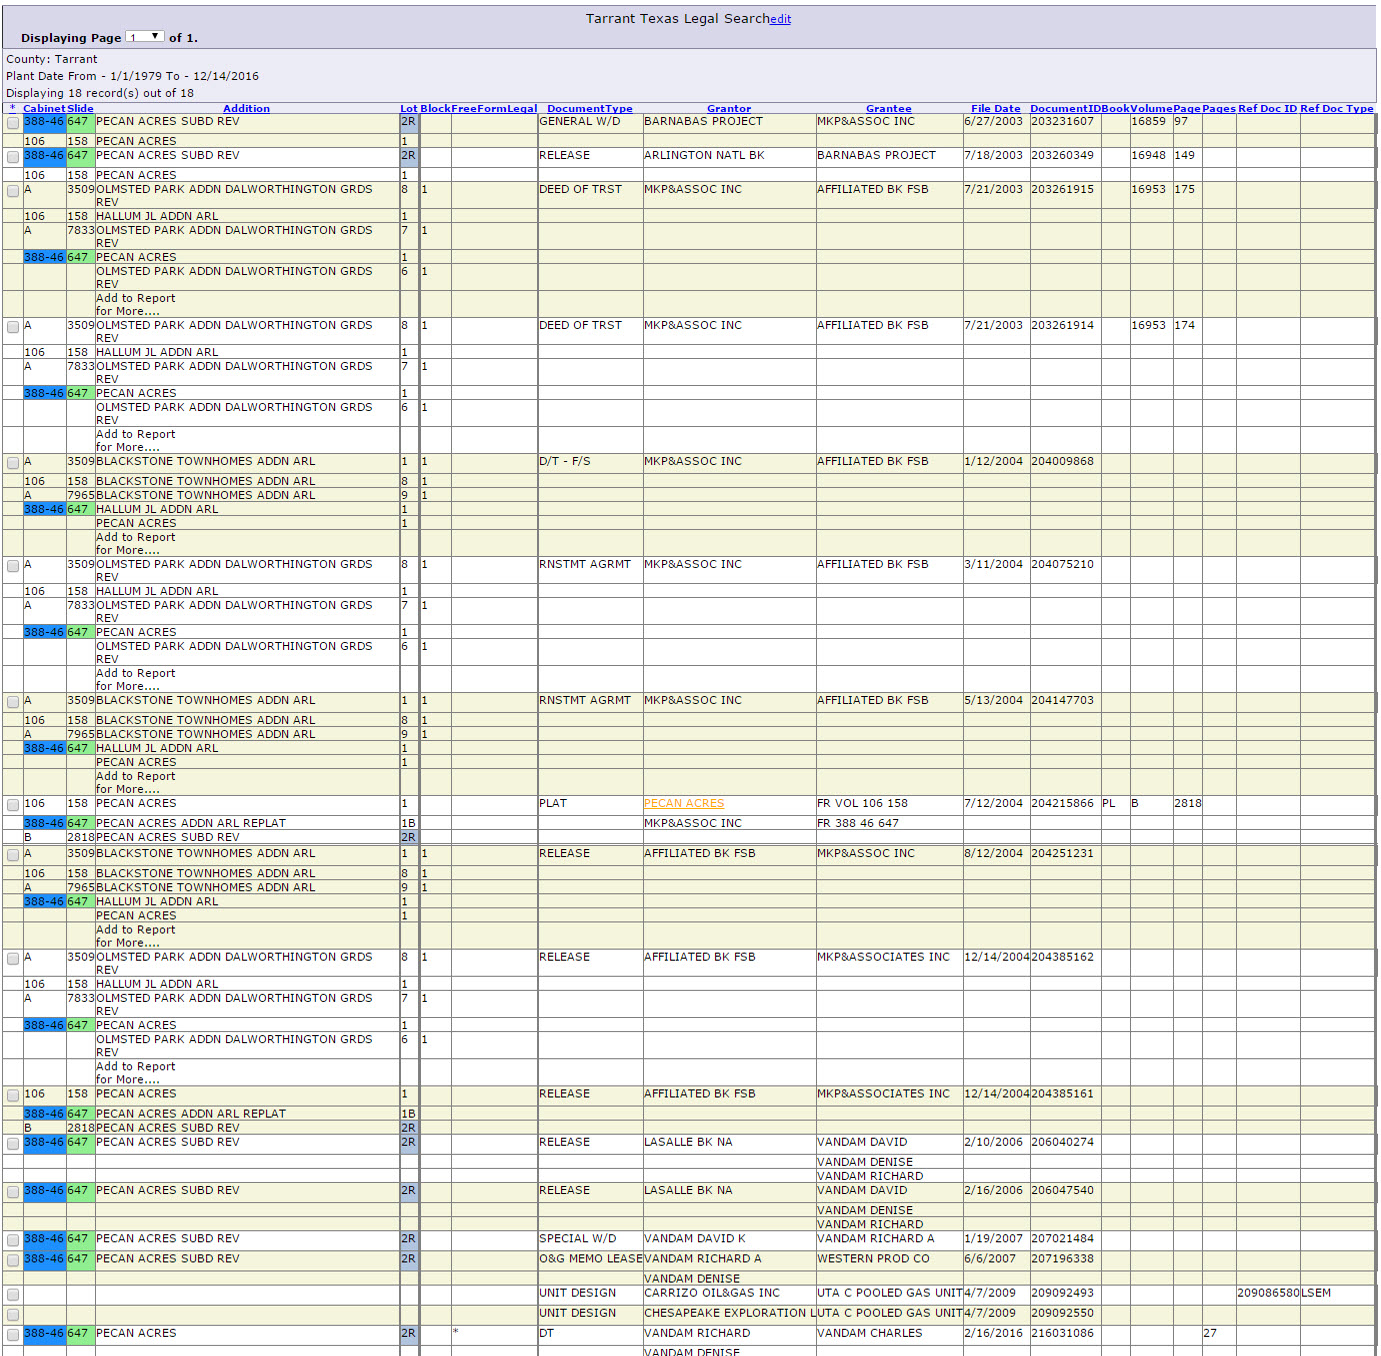Sort the table by DocumentType header
1381x1356 pixels.
click(x=589, y=109)
